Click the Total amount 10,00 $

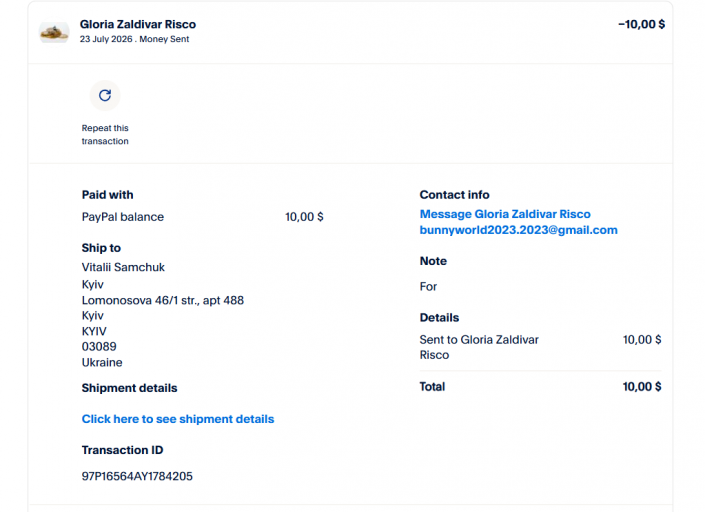tap(642, 387)
